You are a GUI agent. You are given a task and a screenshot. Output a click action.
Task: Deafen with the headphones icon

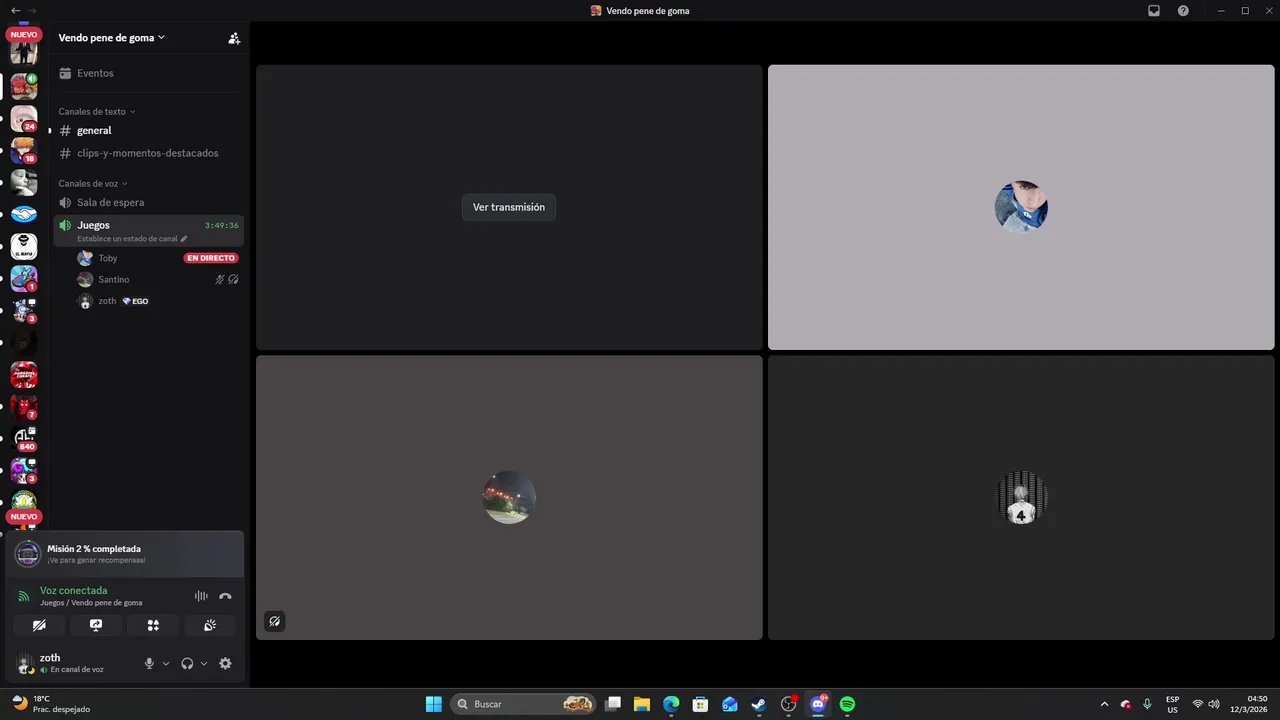tap(187, 663)
